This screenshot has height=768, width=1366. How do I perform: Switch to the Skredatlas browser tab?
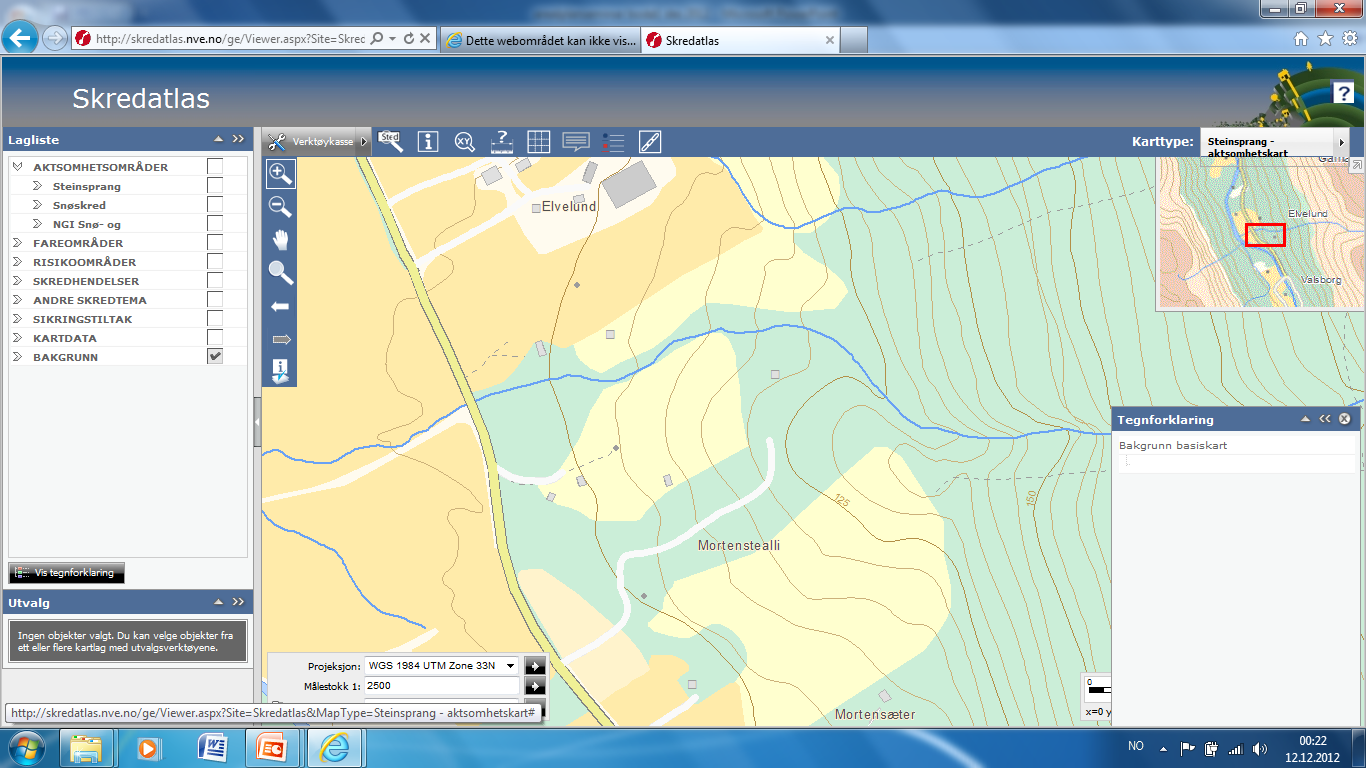tap(741, 40)
